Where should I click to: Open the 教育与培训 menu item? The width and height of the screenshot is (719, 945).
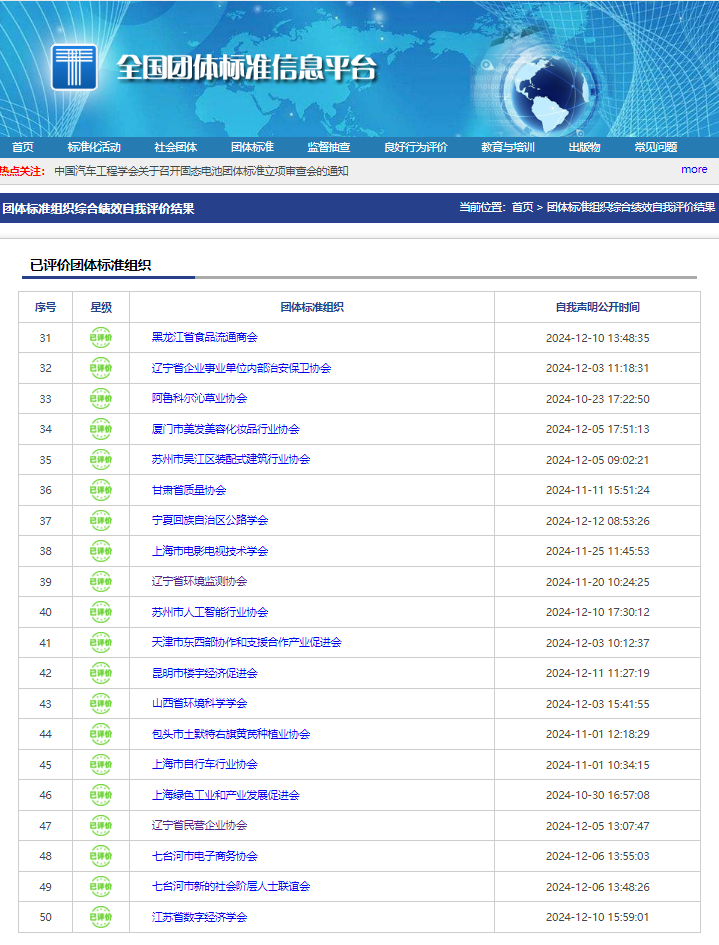508,147
